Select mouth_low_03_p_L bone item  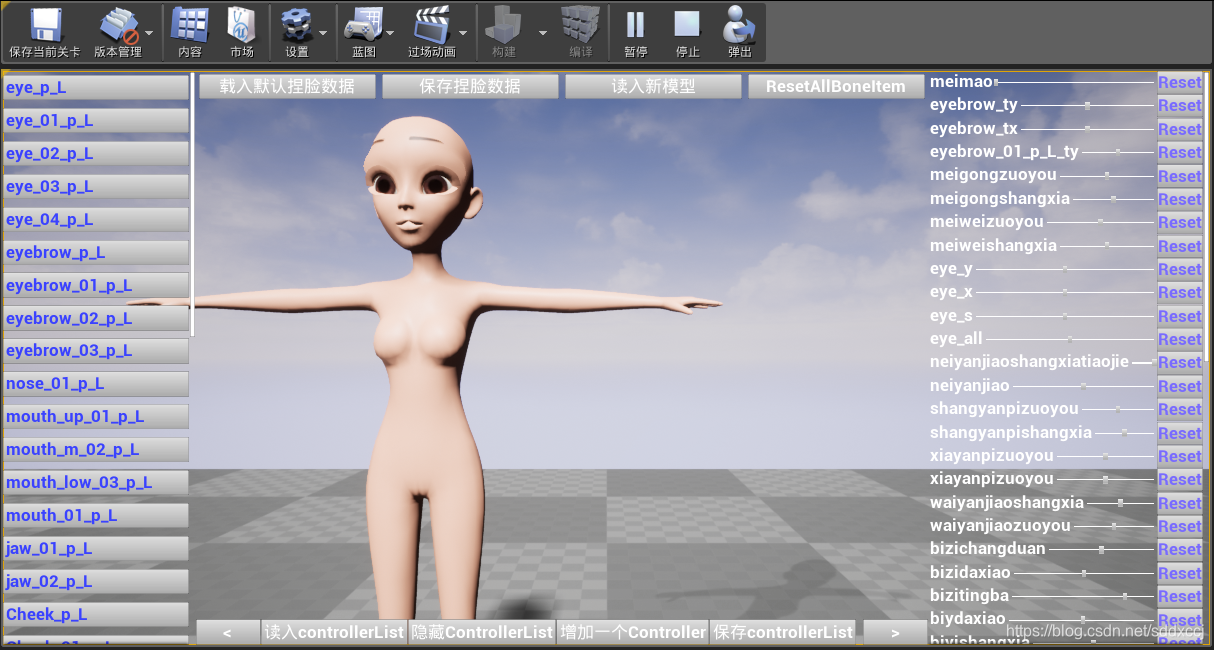[96, 483]
